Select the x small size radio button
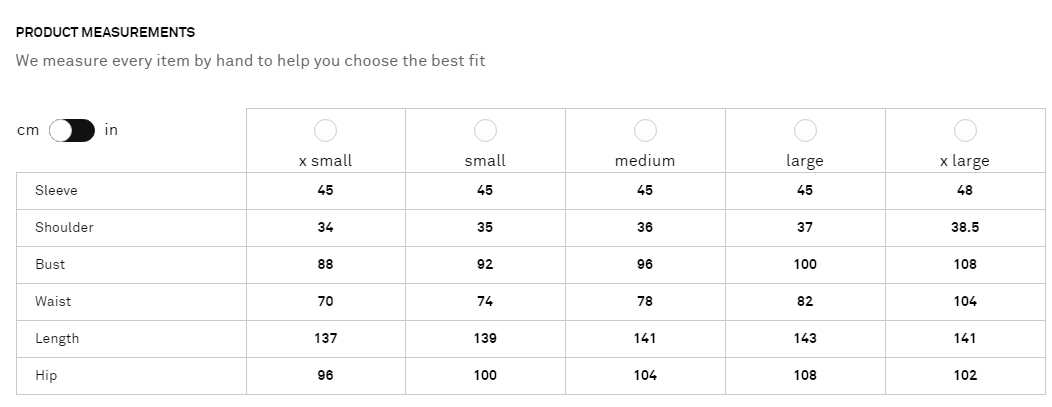Screen dimensions: 1052x407 coord(325,131)
